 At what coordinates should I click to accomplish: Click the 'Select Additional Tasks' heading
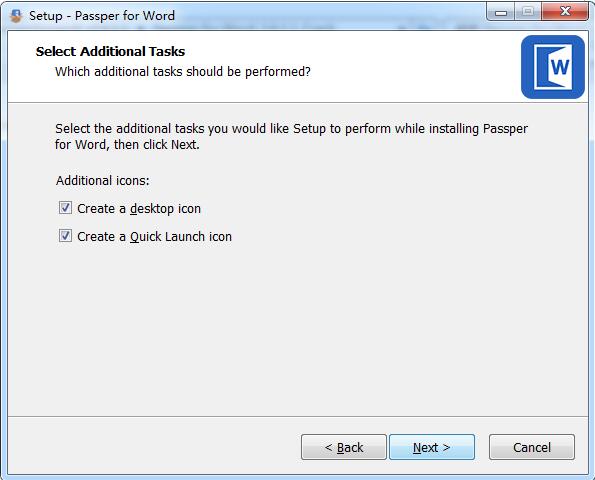click(110, 51)
